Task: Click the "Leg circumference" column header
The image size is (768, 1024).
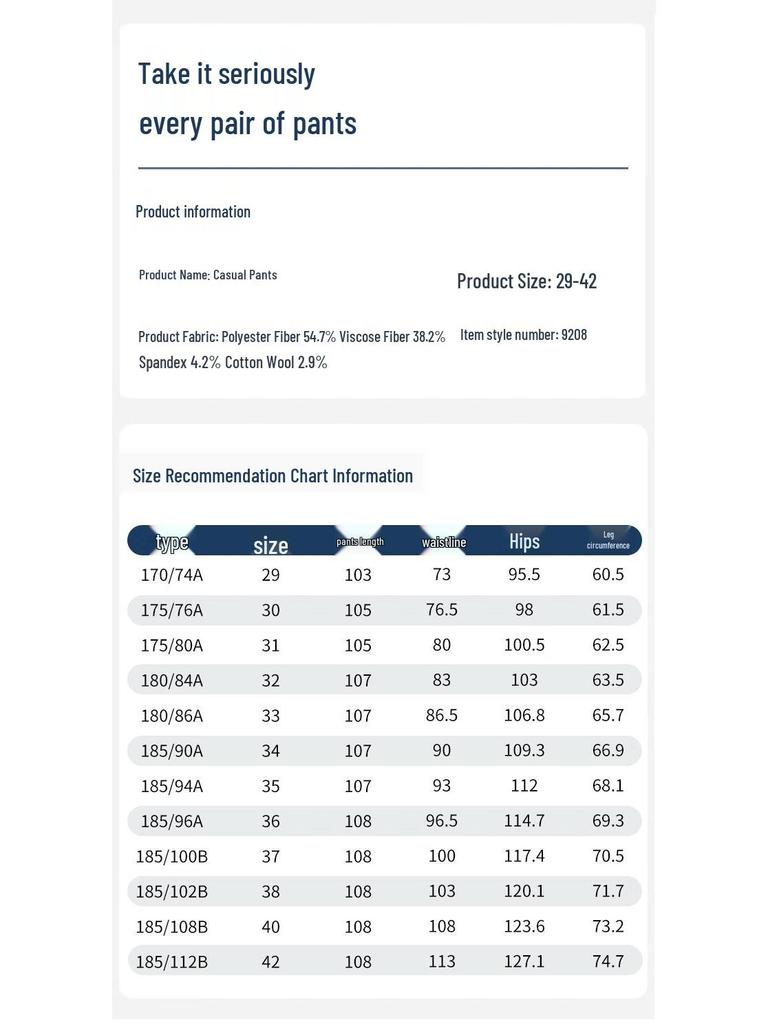Action: (x=608, y=540)
